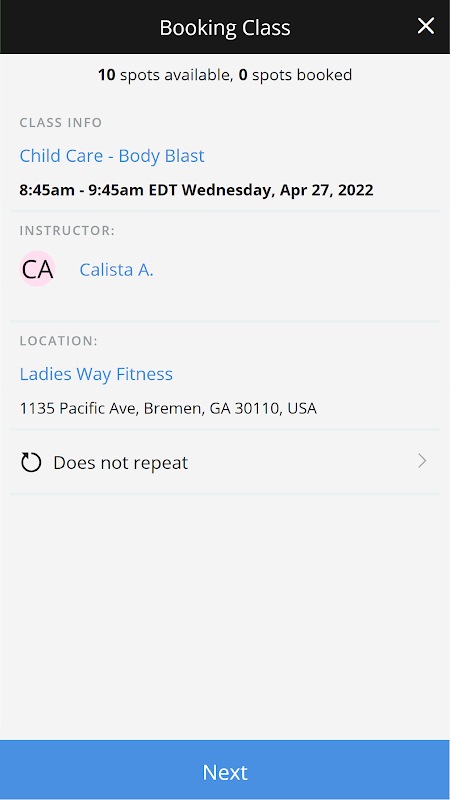Select the Does not repeat row

(x=225, y=462)
